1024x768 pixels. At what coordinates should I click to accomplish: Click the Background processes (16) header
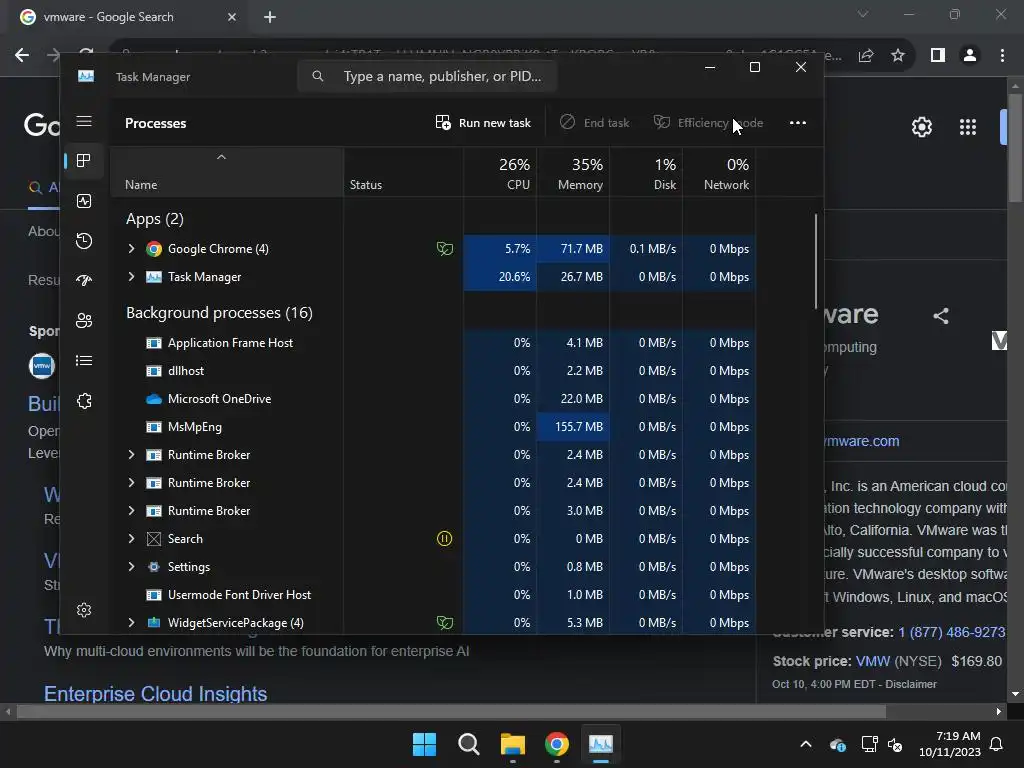219,313
